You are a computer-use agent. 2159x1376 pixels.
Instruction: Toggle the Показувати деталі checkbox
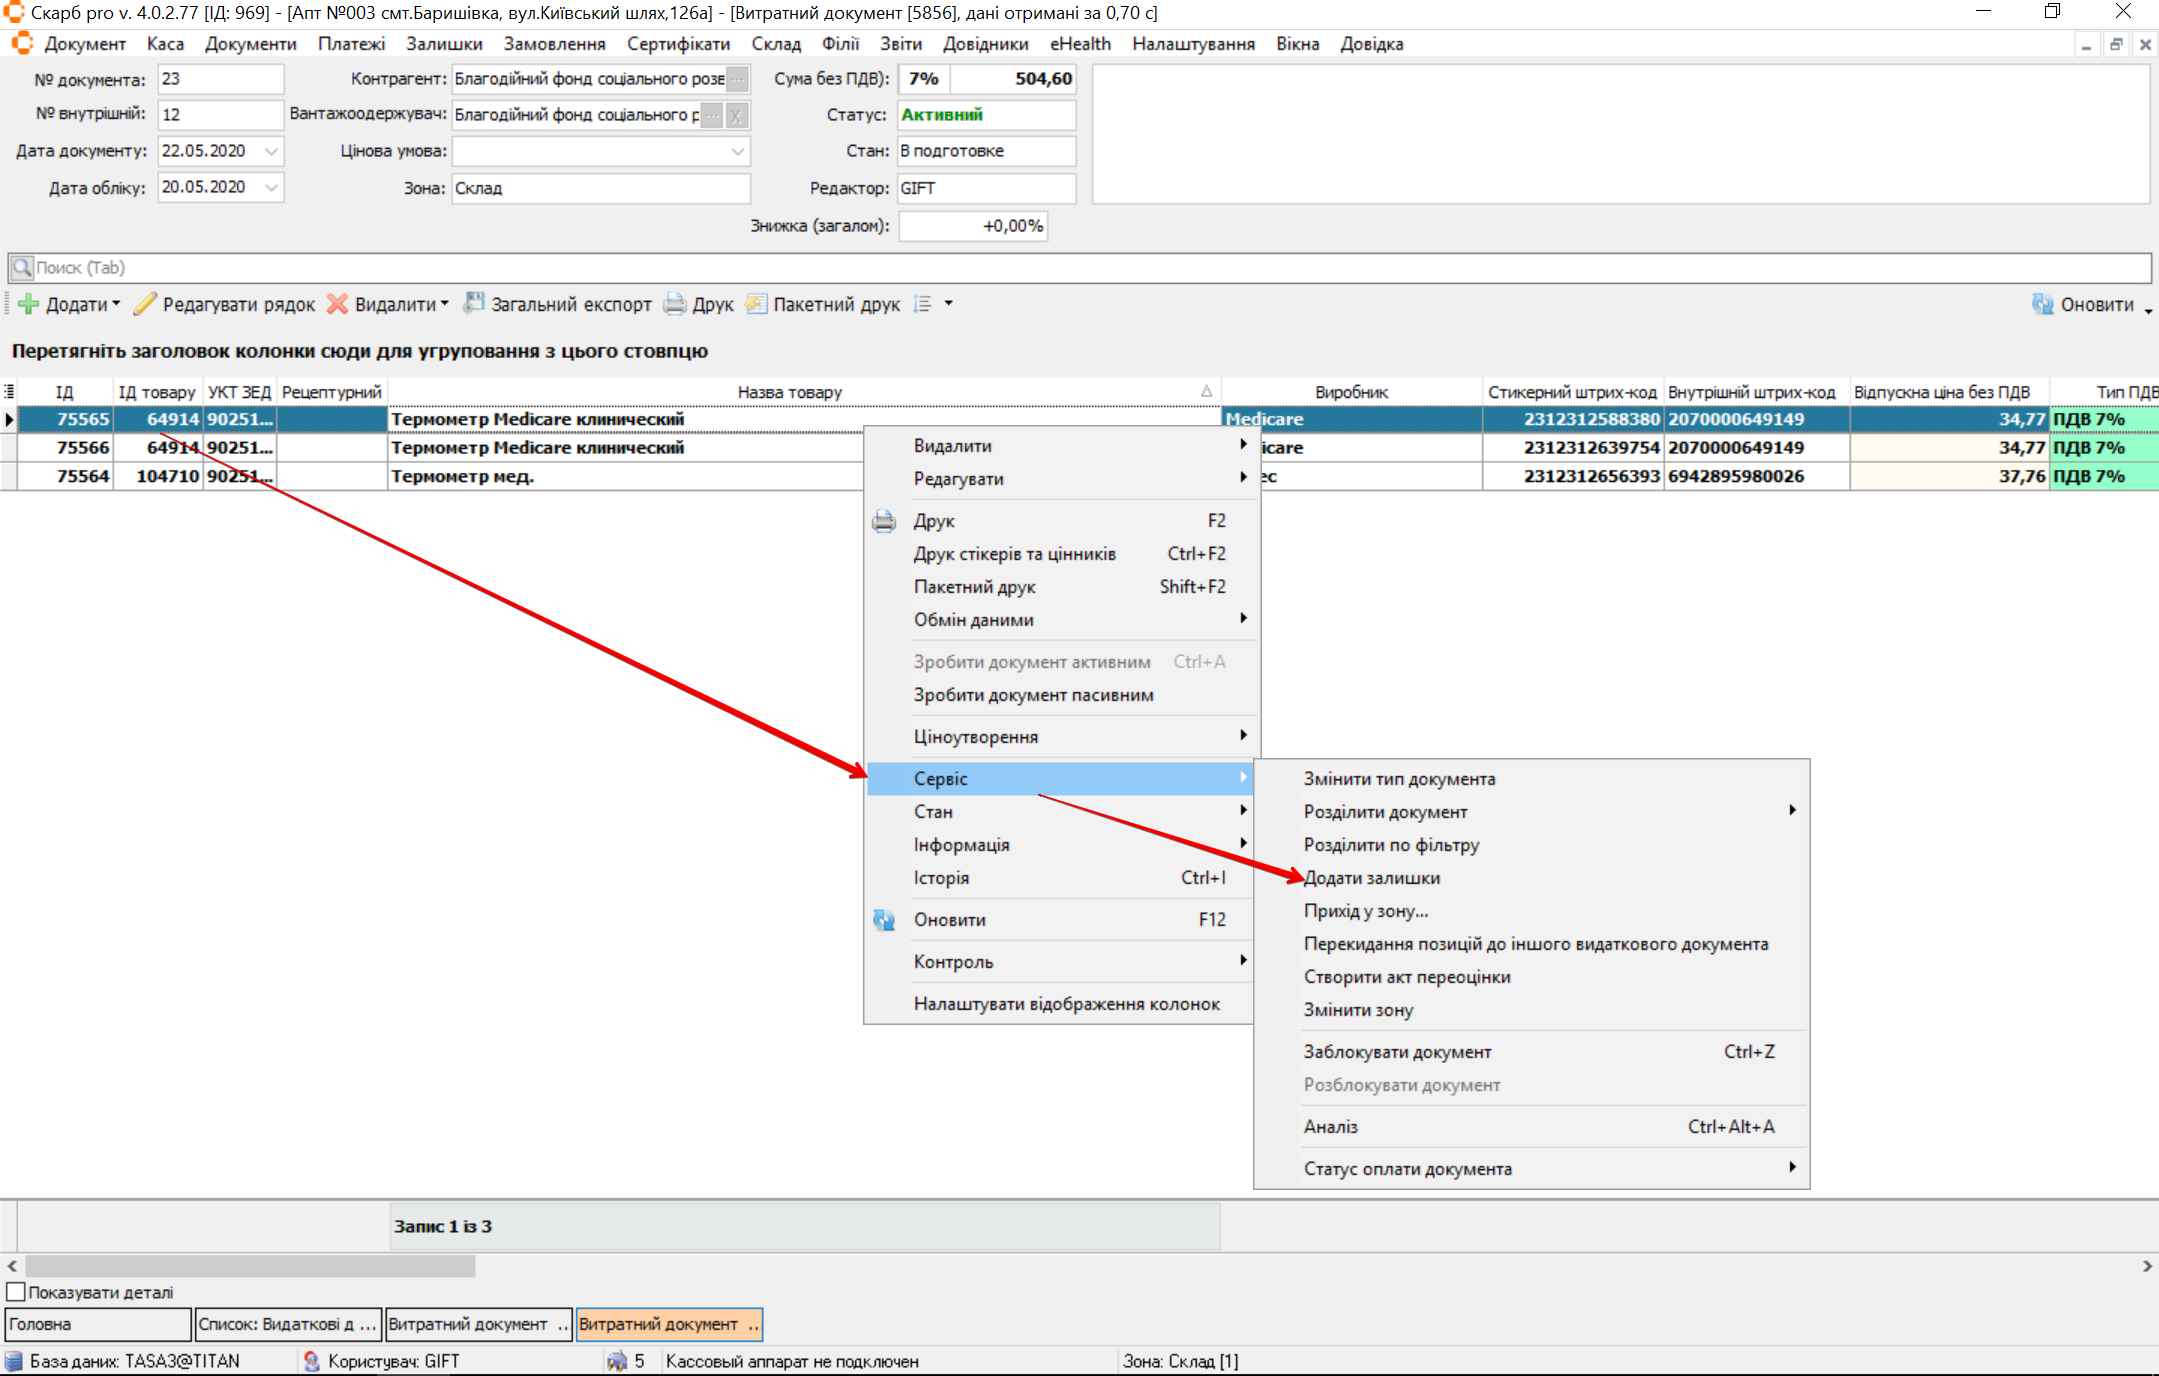point(16,1292)
